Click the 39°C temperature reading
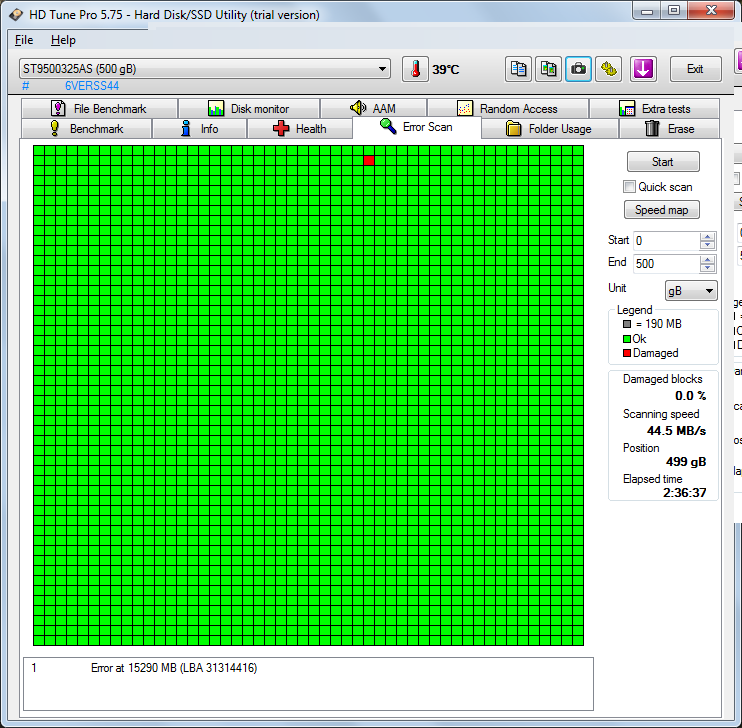The image size is (742, 728). click(445, 70)
